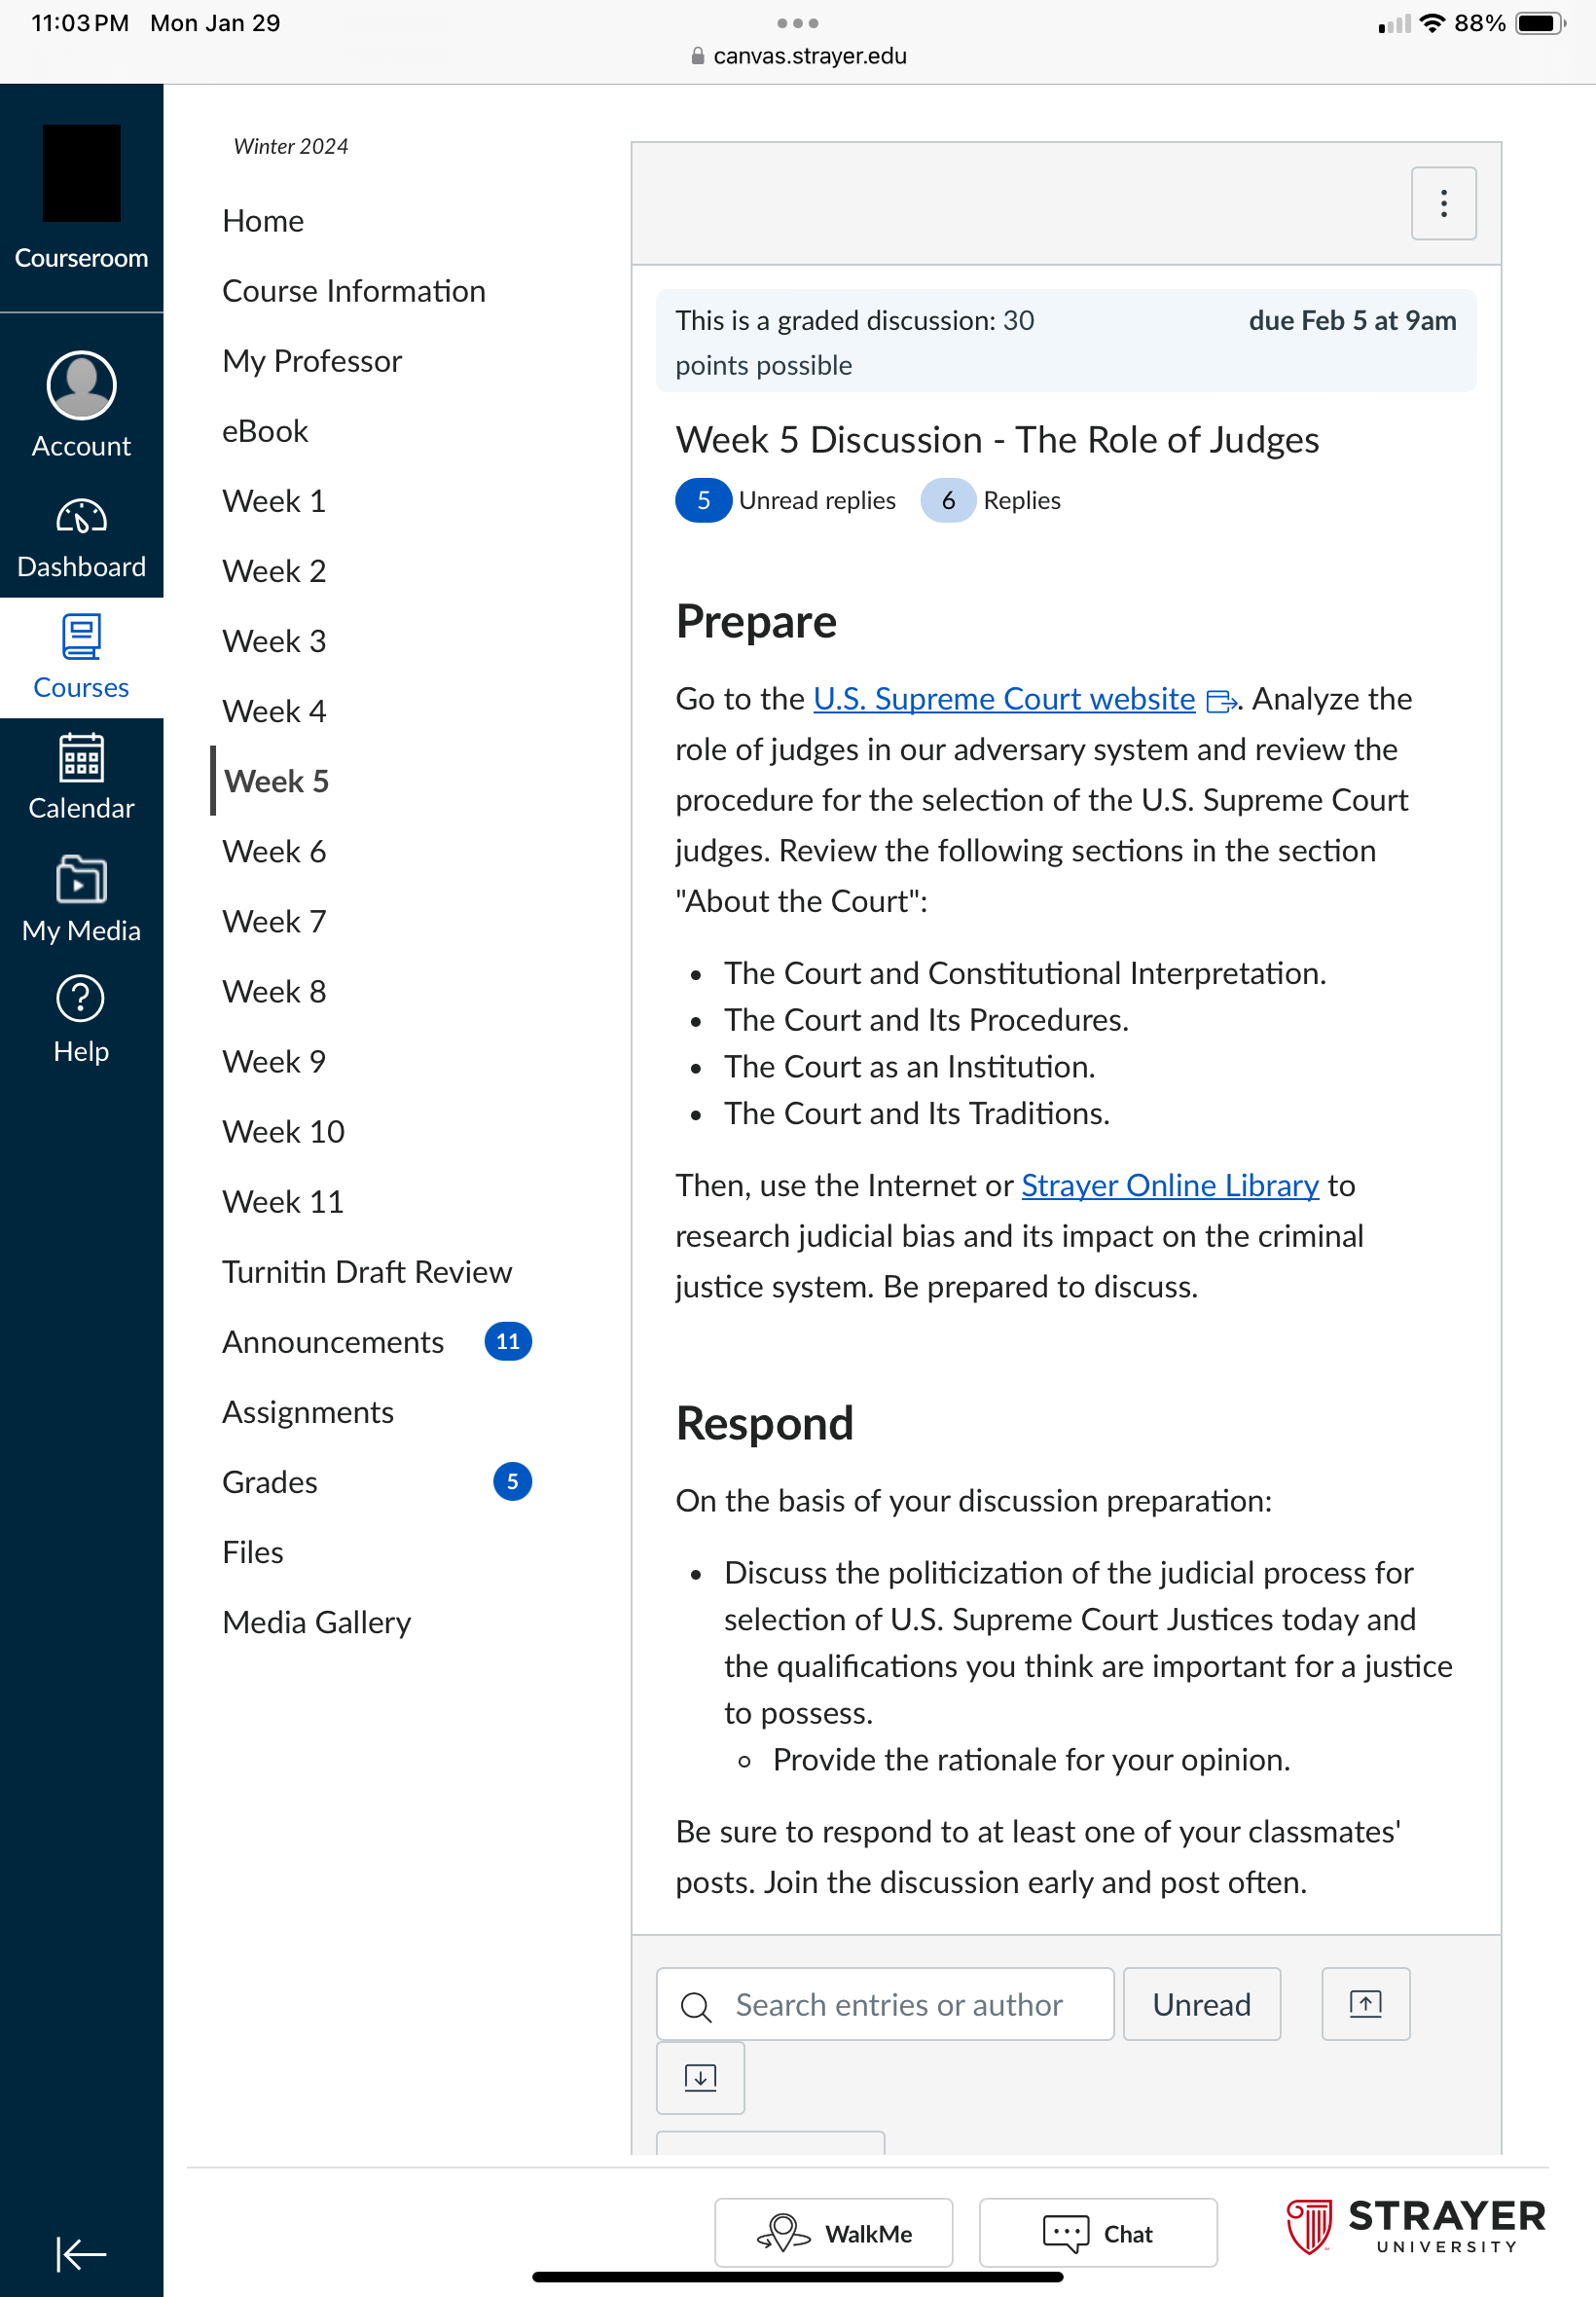Open the discussion three-dot options menu
Viewport: 1596px width, 2297px height.
tap(1443, 203)
